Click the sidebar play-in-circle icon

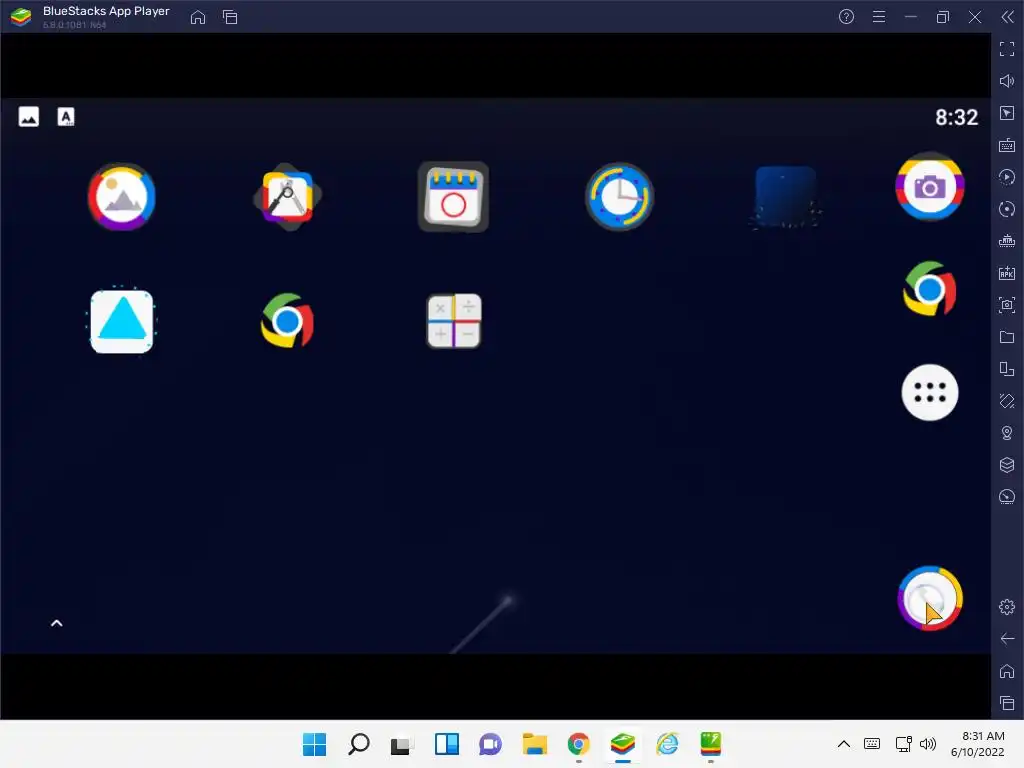point(1007,177)
